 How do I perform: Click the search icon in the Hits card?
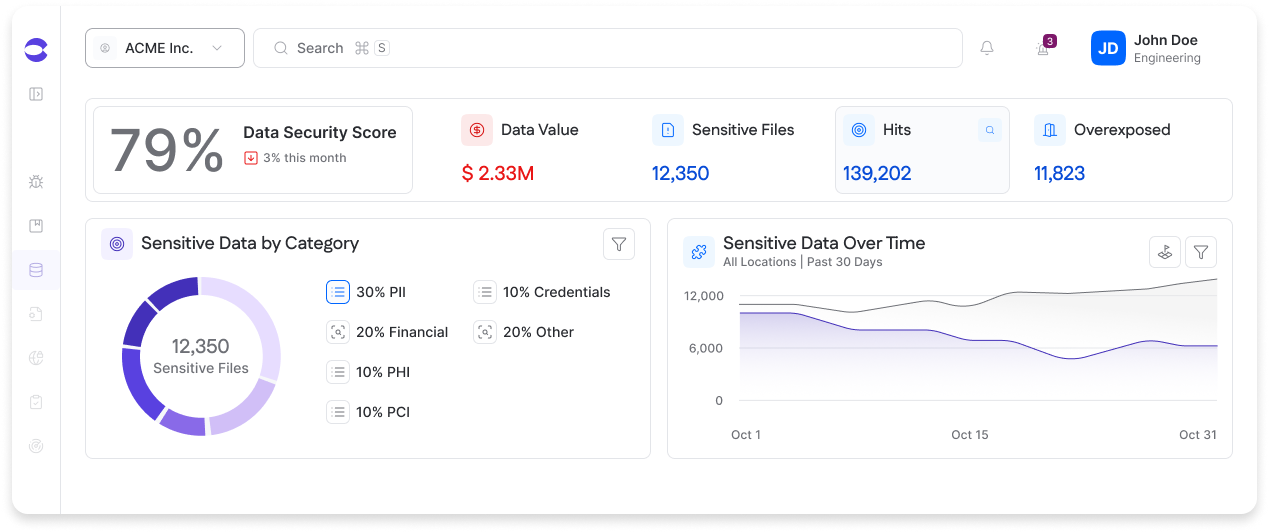click(x=990, y=130)
